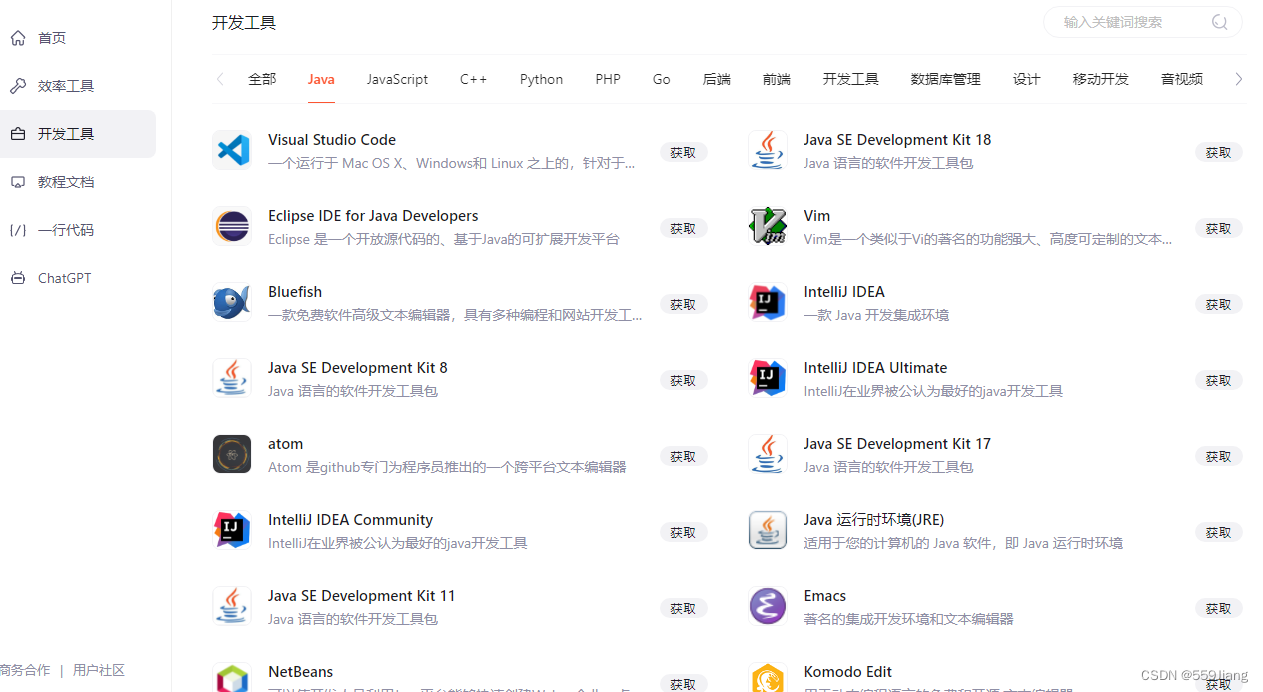Click the home icon beside 首页

point(18,38)
